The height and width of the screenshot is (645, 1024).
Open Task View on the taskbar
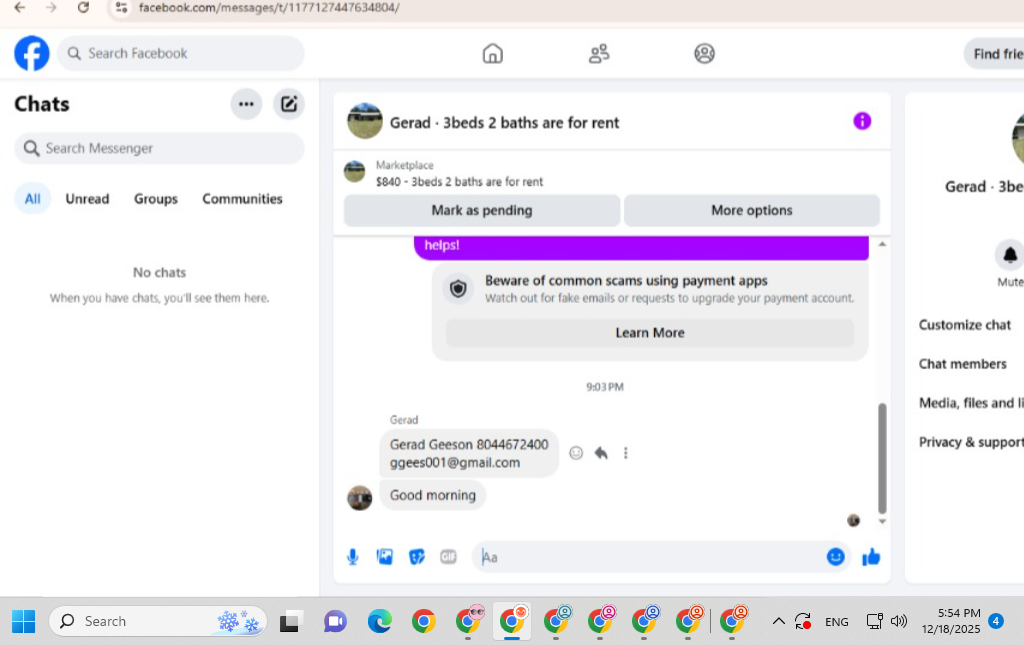click(x=291, y=621)
